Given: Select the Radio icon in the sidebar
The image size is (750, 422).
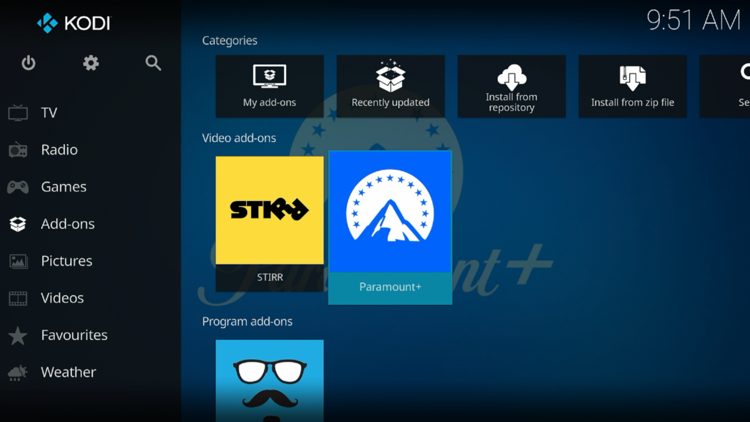Looking at the screenshot, I should click(x=18, y=150).
